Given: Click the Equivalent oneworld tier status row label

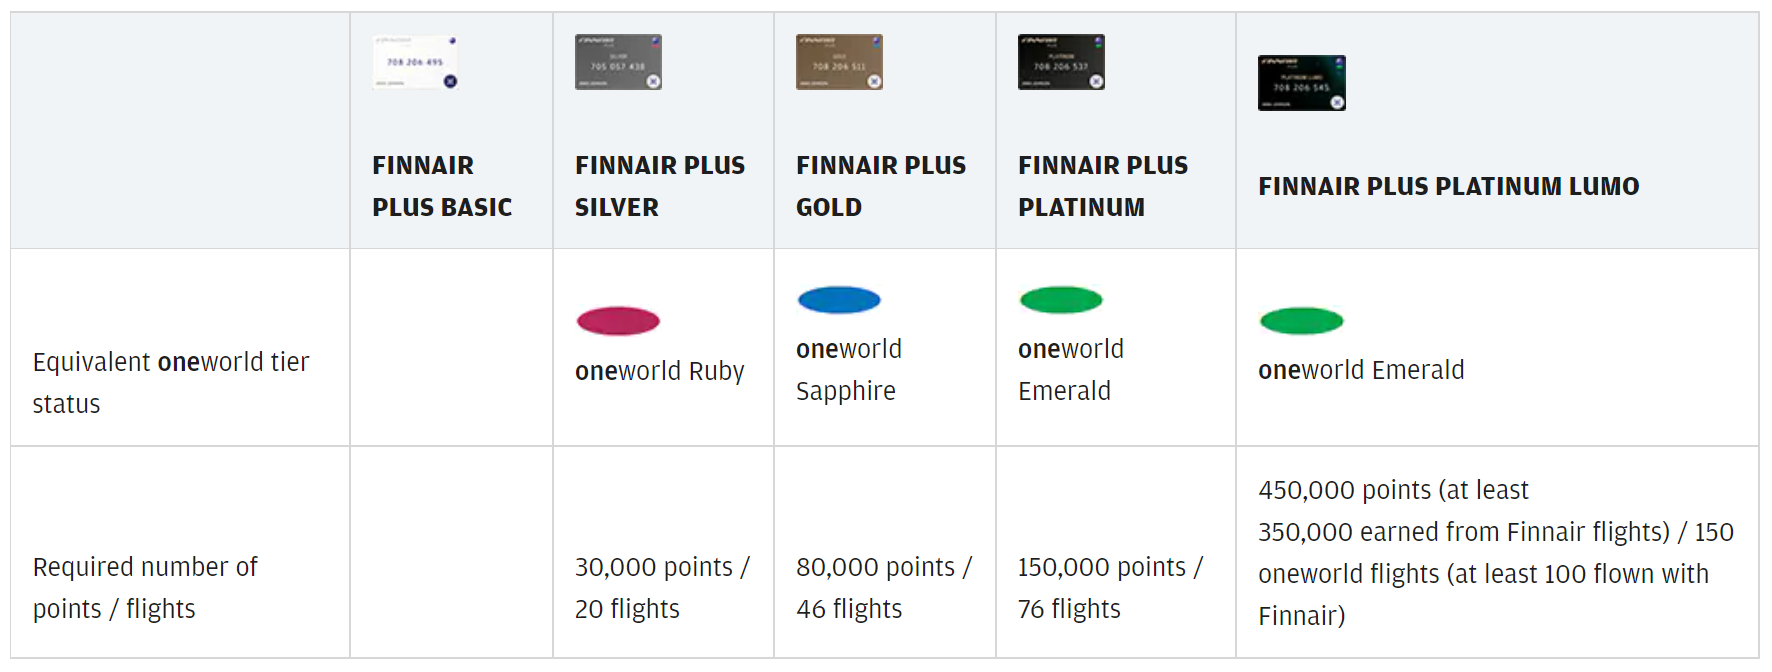Looking at the screenshot, I should [171, 382].
